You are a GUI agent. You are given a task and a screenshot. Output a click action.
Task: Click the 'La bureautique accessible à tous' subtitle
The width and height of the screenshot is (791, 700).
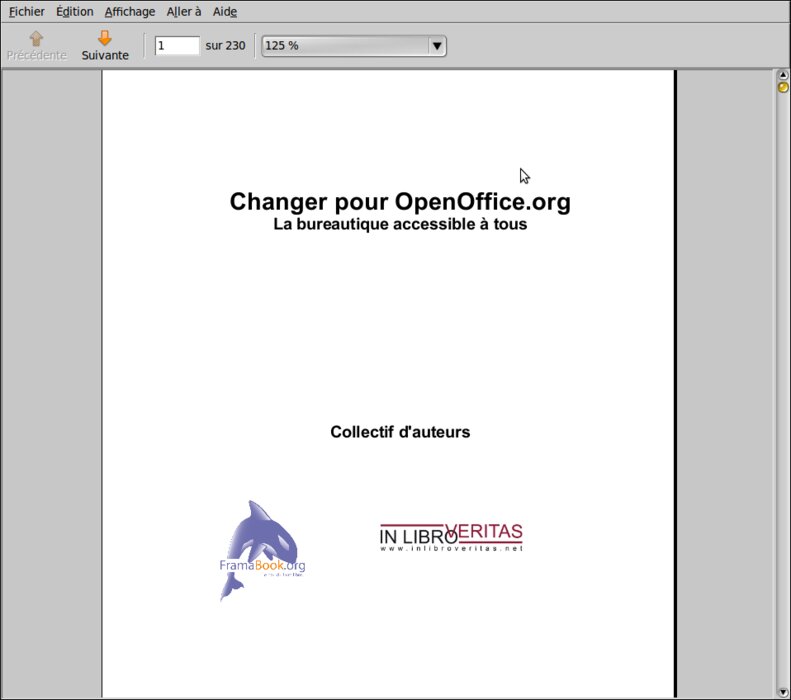coord(400,224)
